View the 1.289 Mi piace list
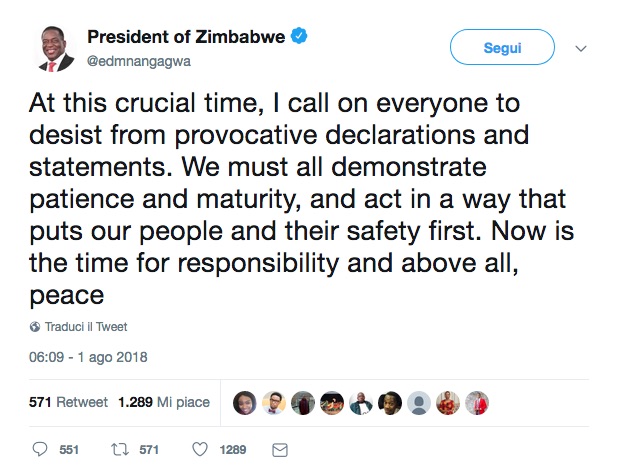The height and width of the screenshot is (471, 623). coord(164,402)
